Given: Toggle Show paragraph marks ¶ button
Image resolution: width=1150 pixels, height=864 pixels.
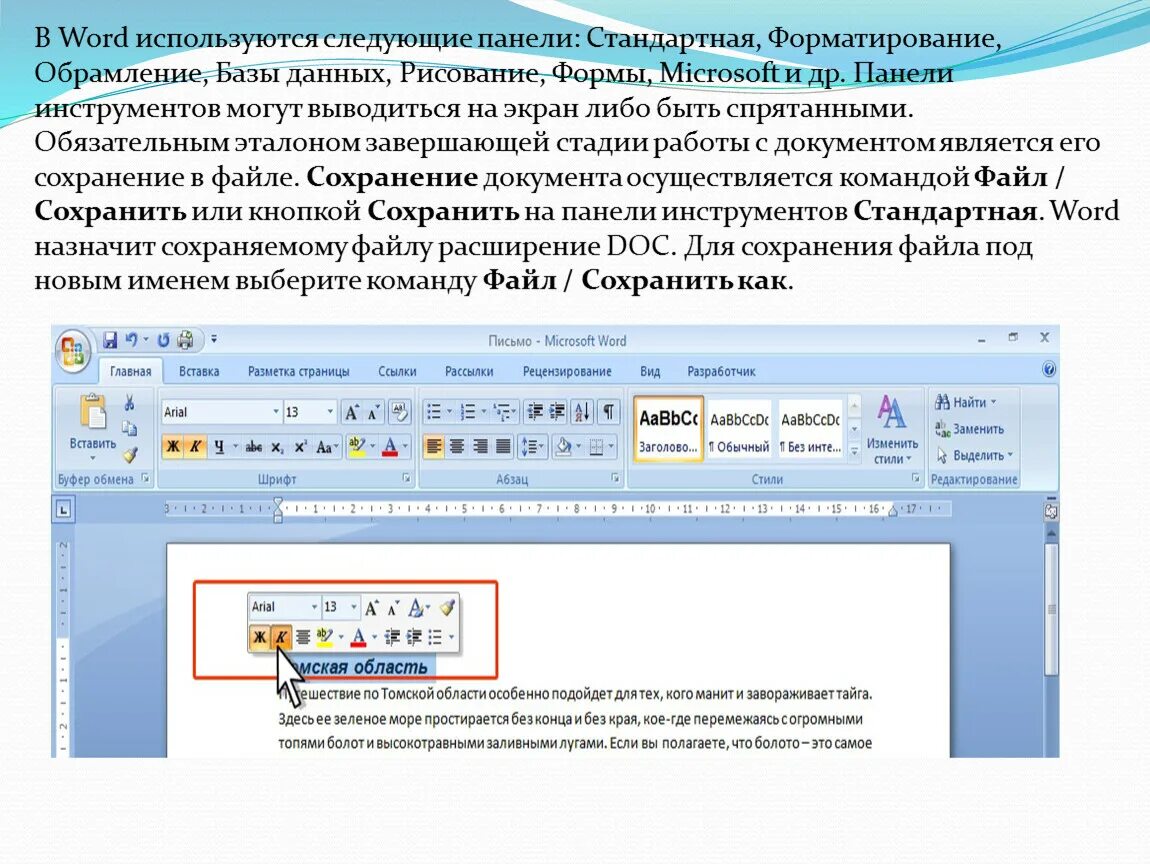Looking at the screenshot, I should click(x=609, y=412).
